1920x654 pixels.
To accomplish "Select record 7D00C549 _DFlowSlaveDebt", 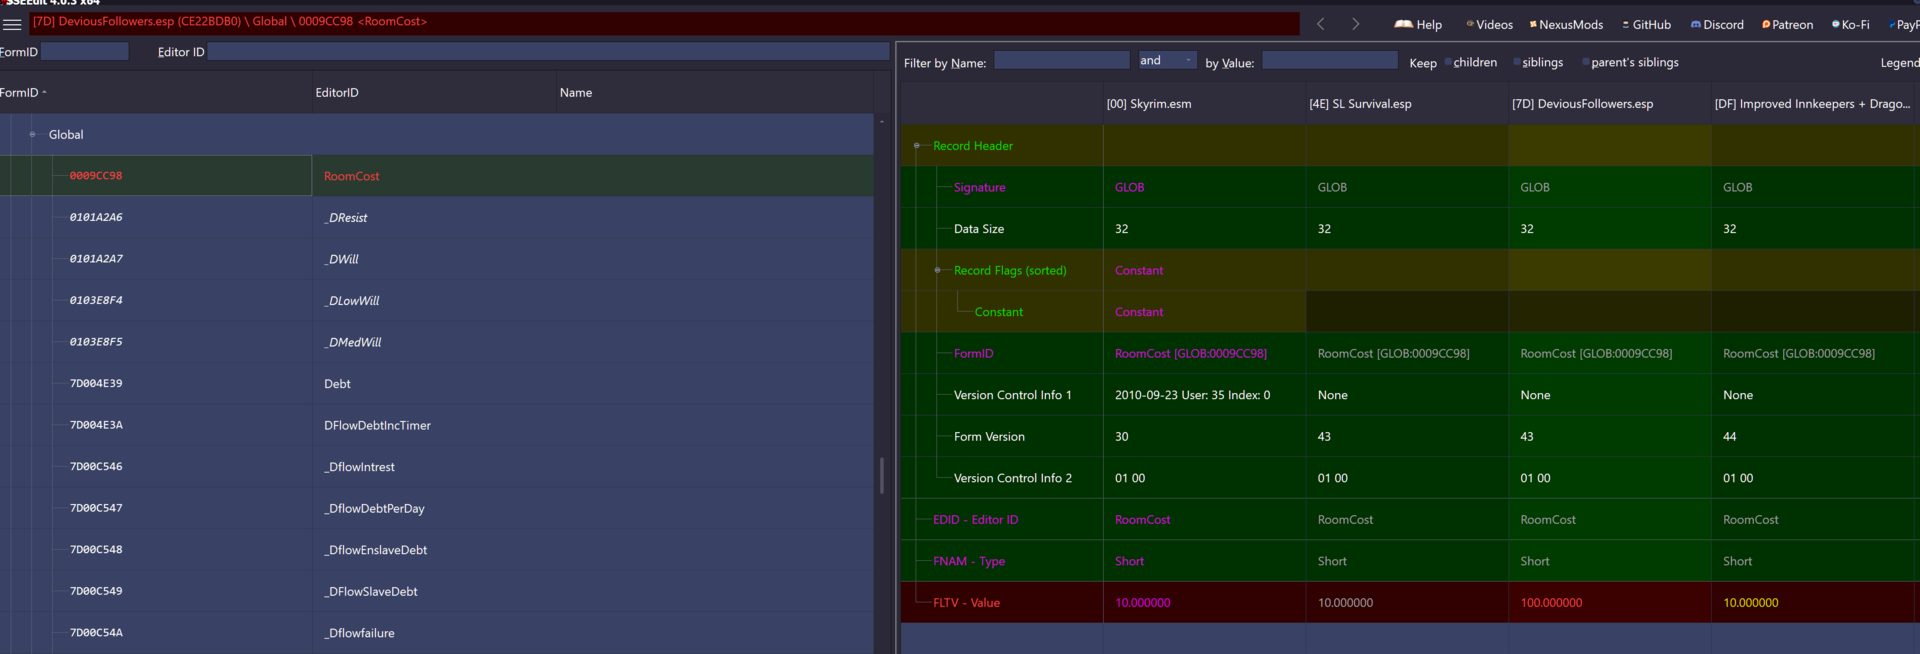I will [436, 591].
